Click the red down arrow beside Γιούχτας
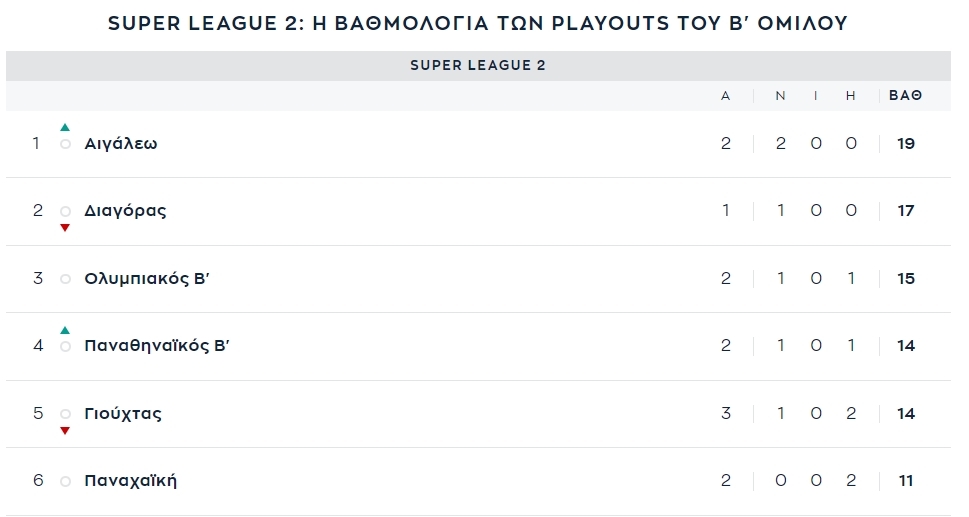Image resolution: width=969 pixels, height=517 pixels. (x=65, y=431)
